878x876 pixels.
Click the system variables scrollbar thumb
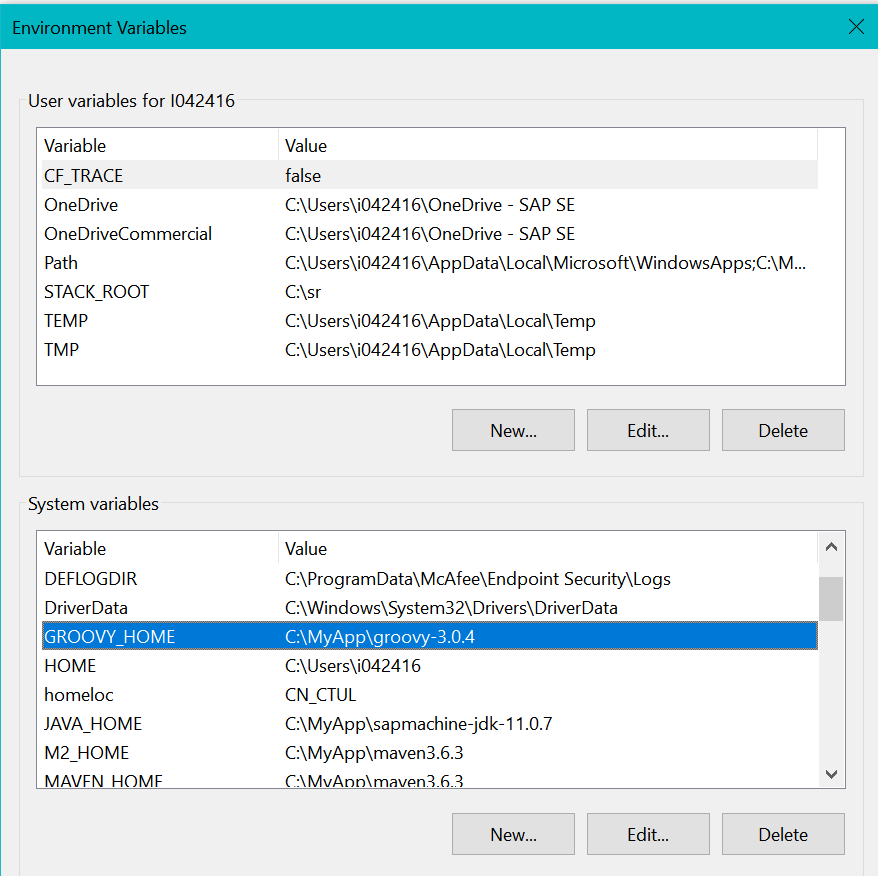point(830,598)
